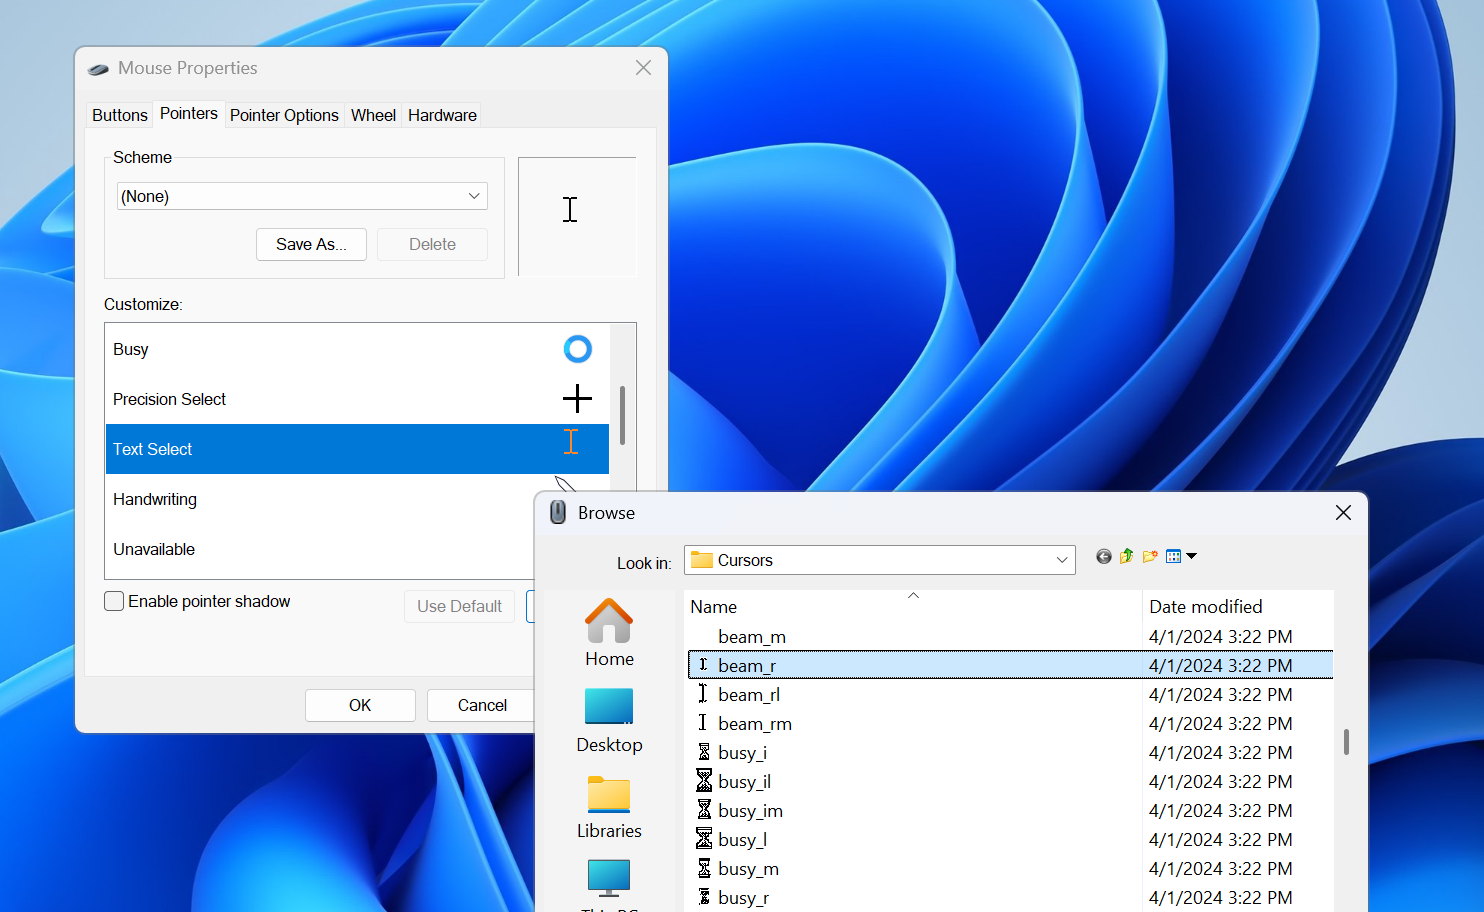Enable pointer shadow

click(x=114, y=601)
